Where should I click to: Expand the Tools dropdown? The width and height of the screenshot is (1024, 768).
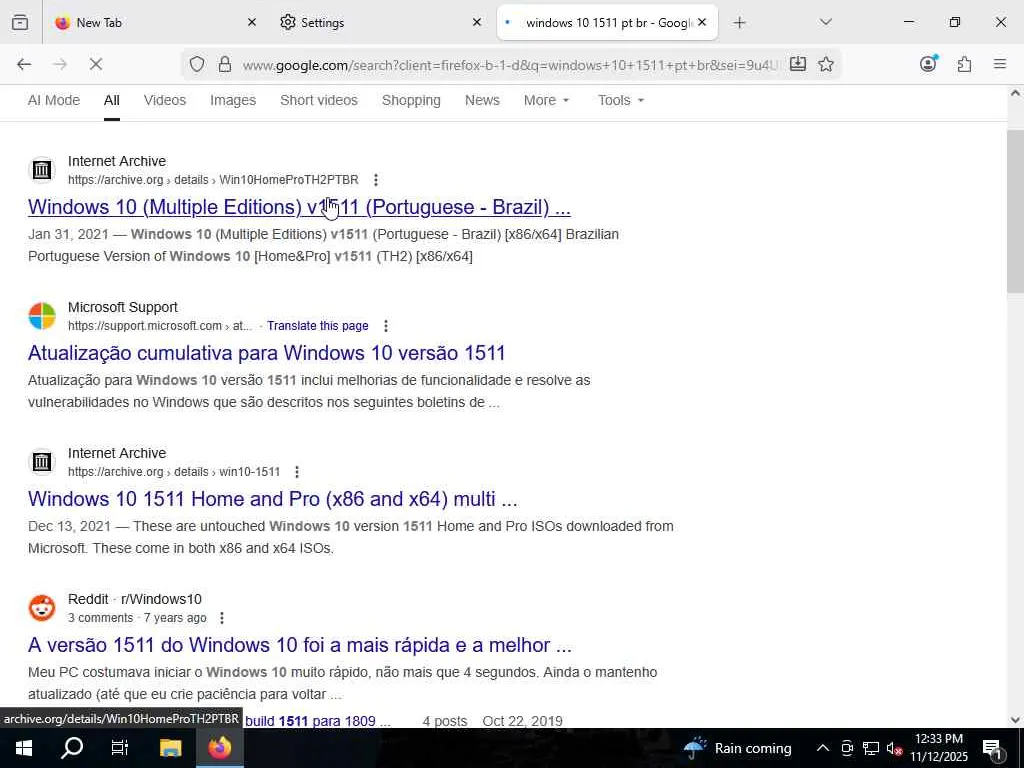coord(620,100)
